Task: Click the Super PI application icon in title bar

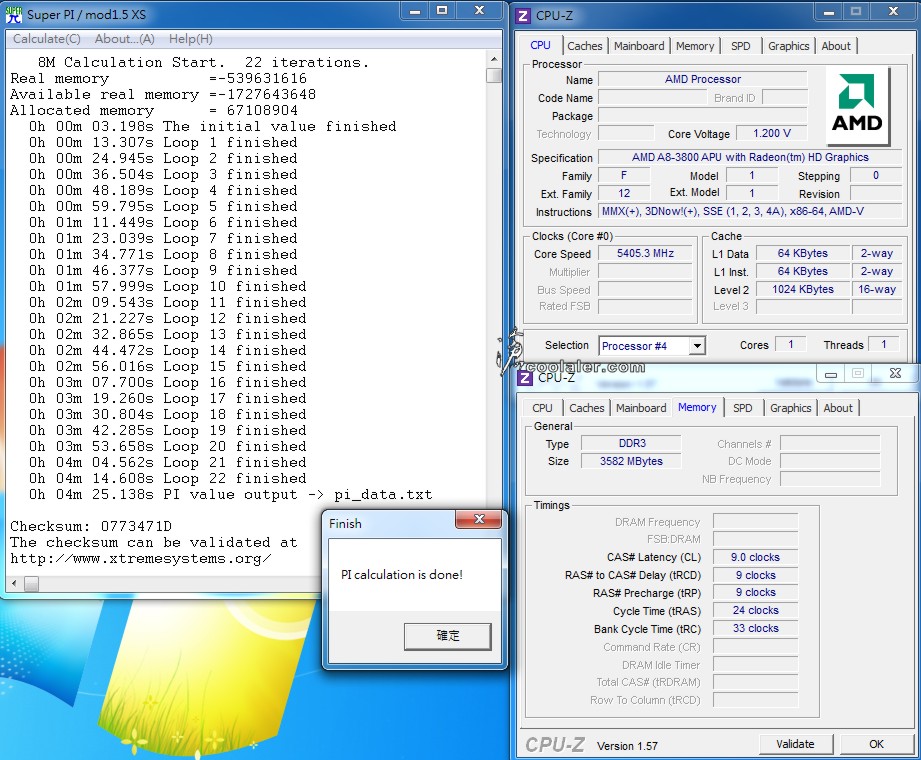Action: (x=13, y=14)
